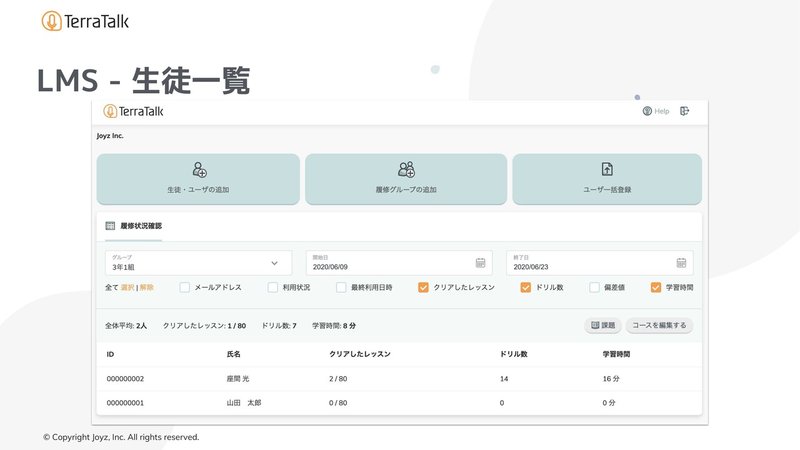
Task: Click the ドリル数: 7 summary text
Action: pos(279,326)
